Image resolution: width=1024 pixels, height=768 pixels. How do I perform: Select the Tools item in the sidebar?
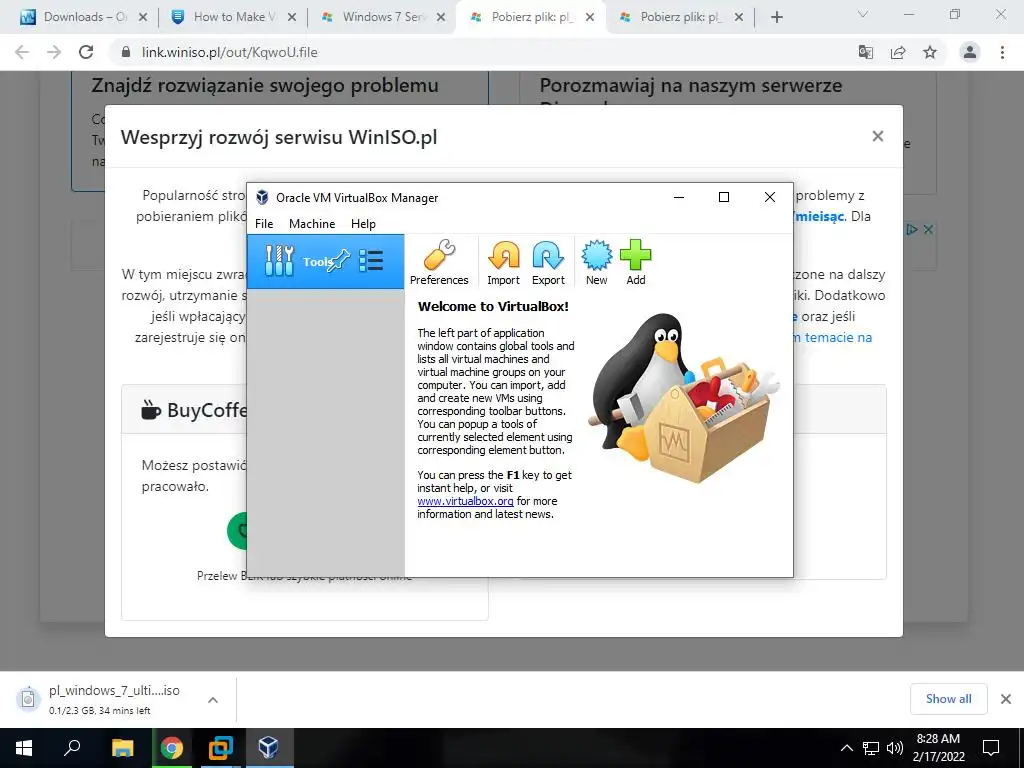click(326, 261)
